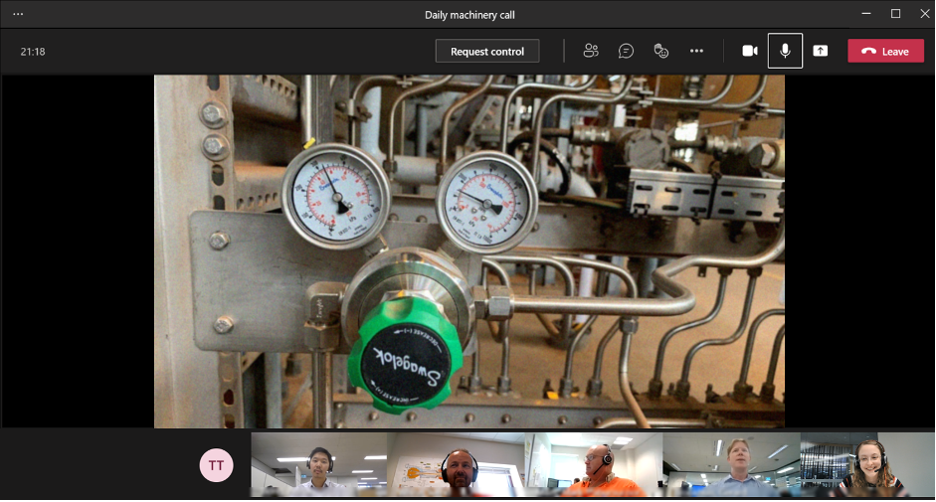Share content with the share tray icon
Screen dimensions: 936x502
[820, 51]
